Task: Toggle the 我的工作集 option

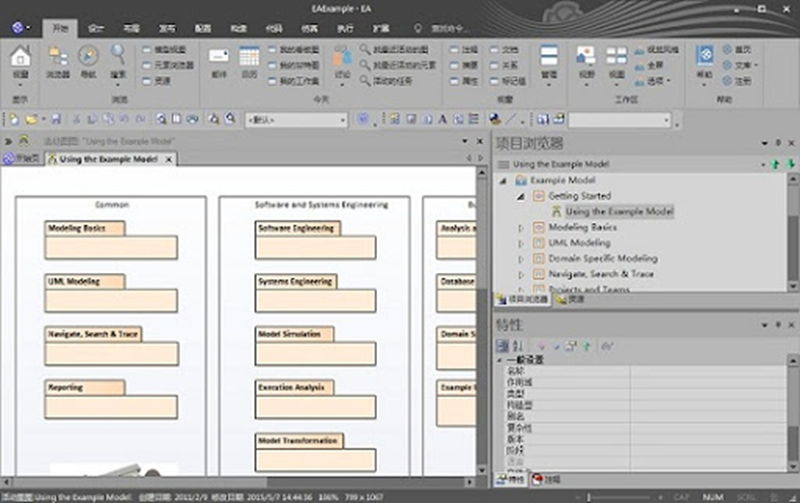Action: [x=294, y=81]
